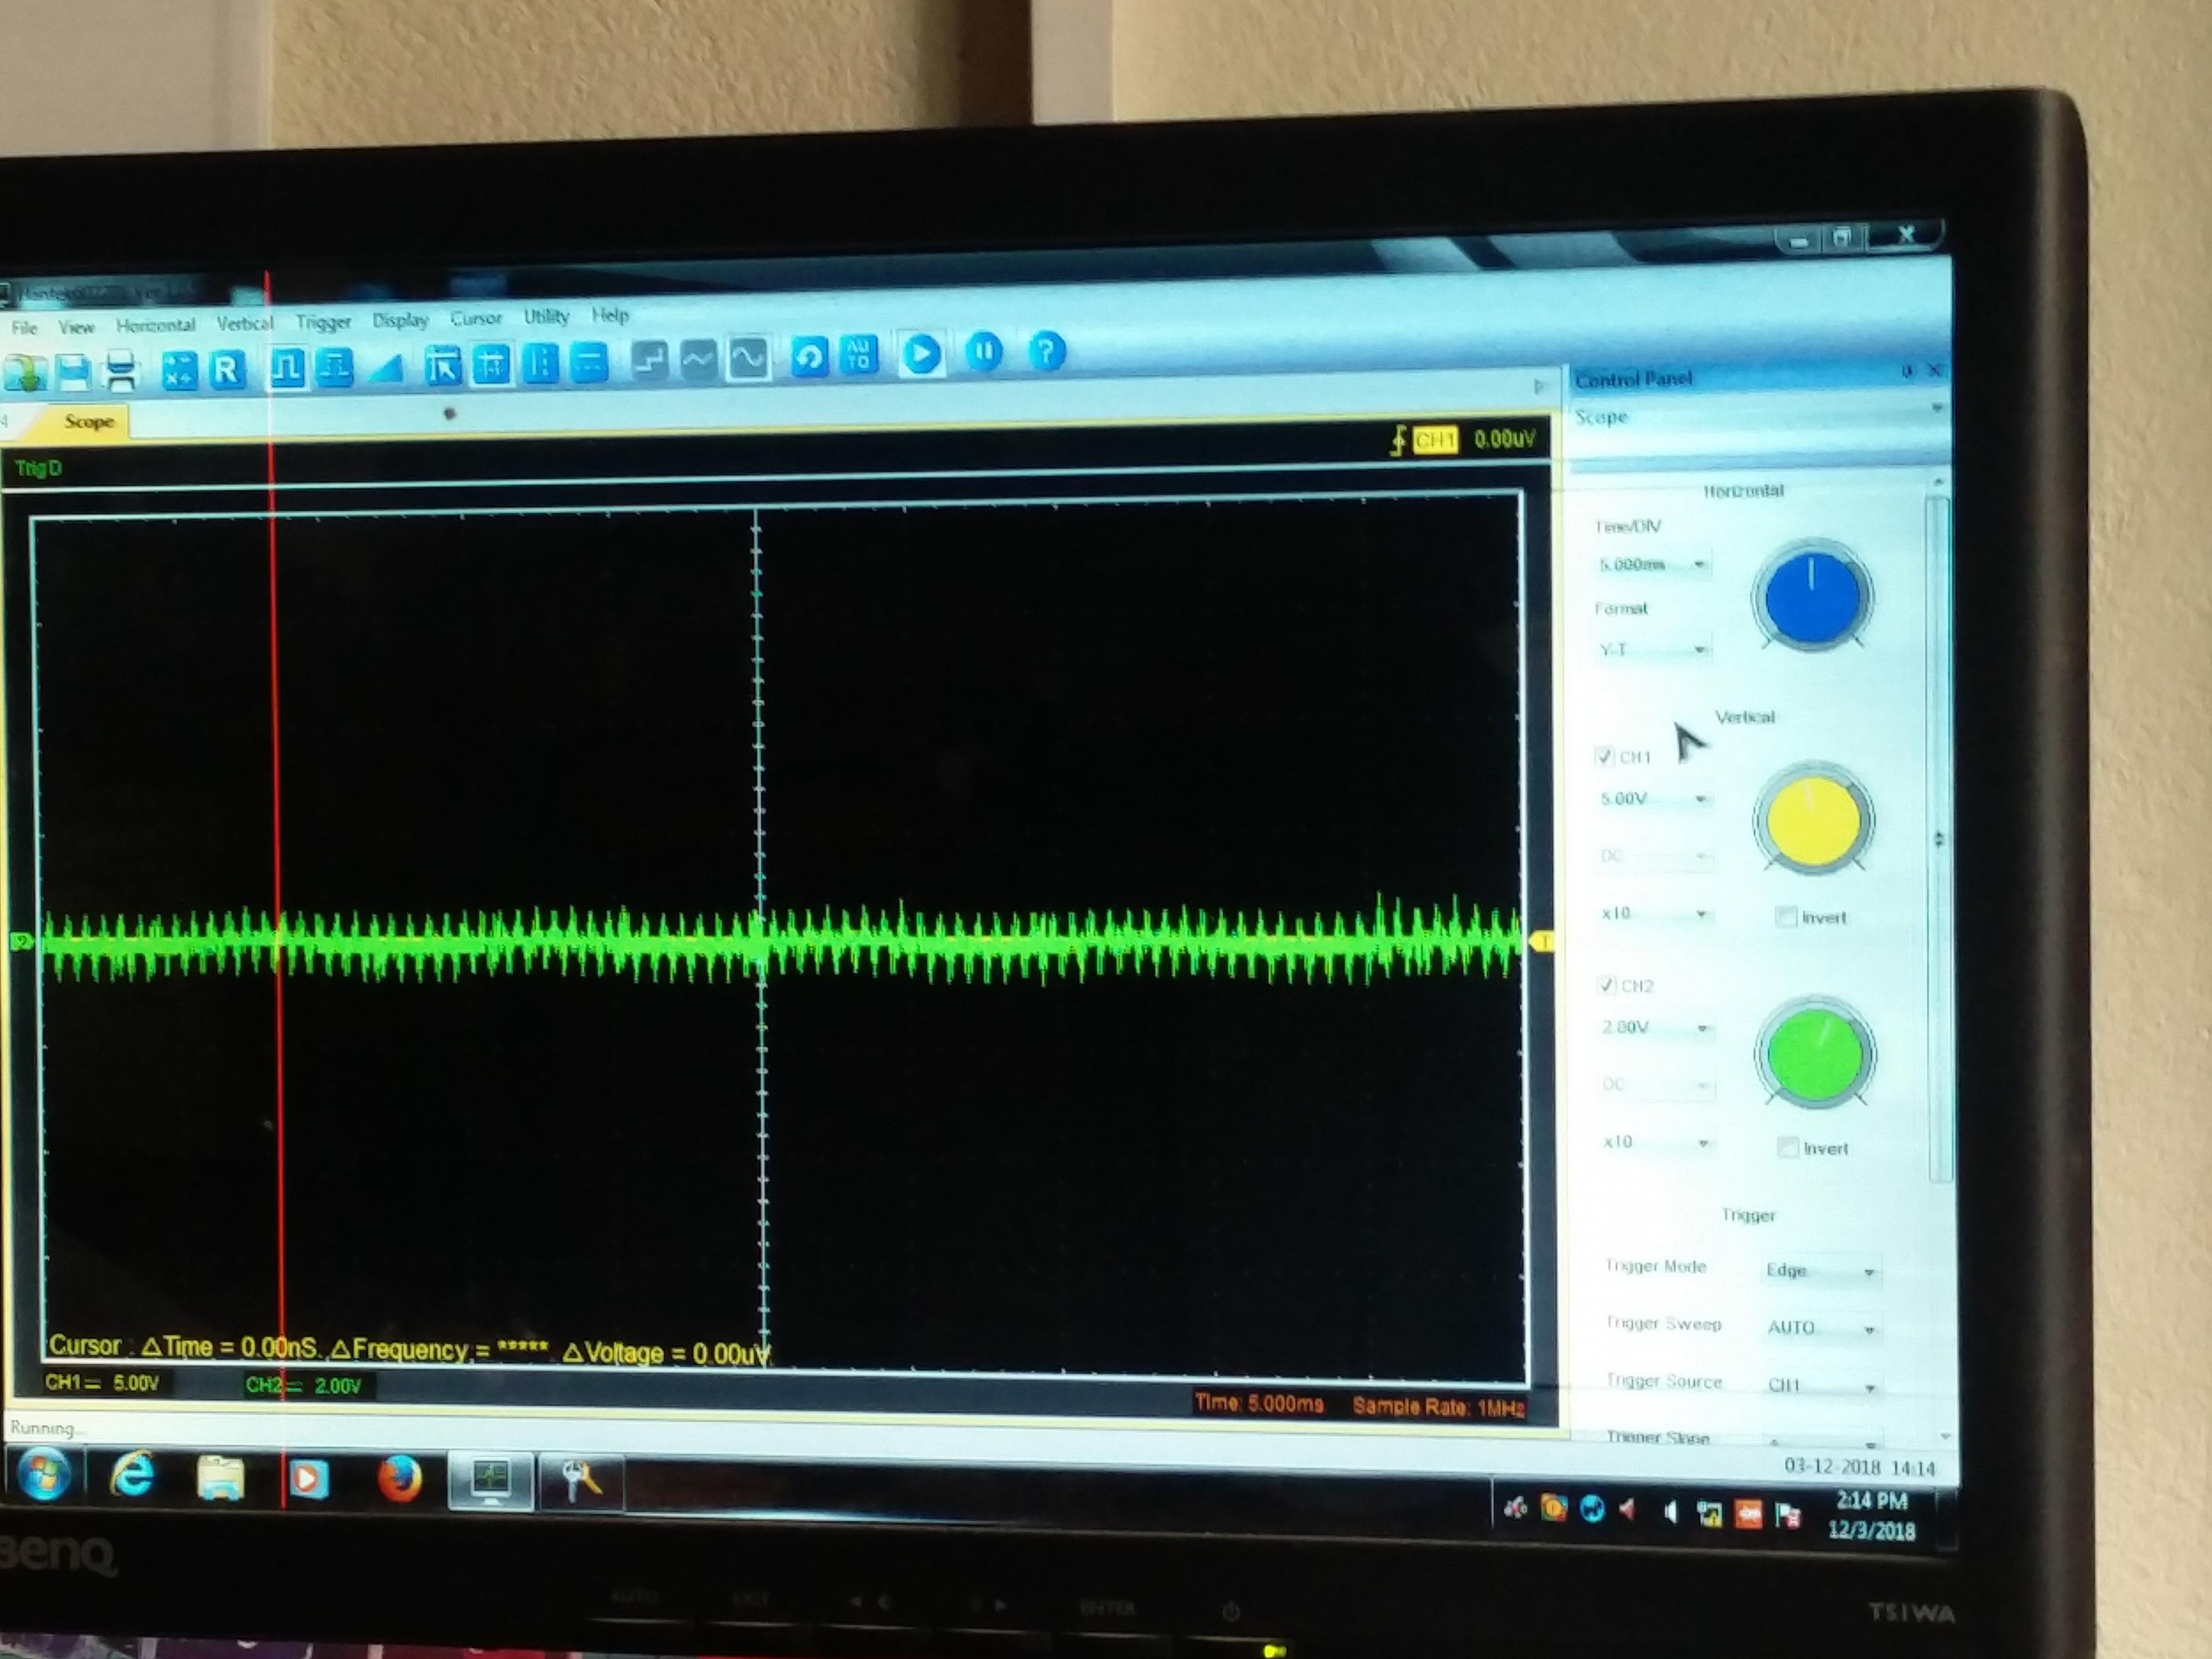2212x1659 pixels.
Task: Click the cross cursor toolbar icon
Action: (x=491, y=365)
